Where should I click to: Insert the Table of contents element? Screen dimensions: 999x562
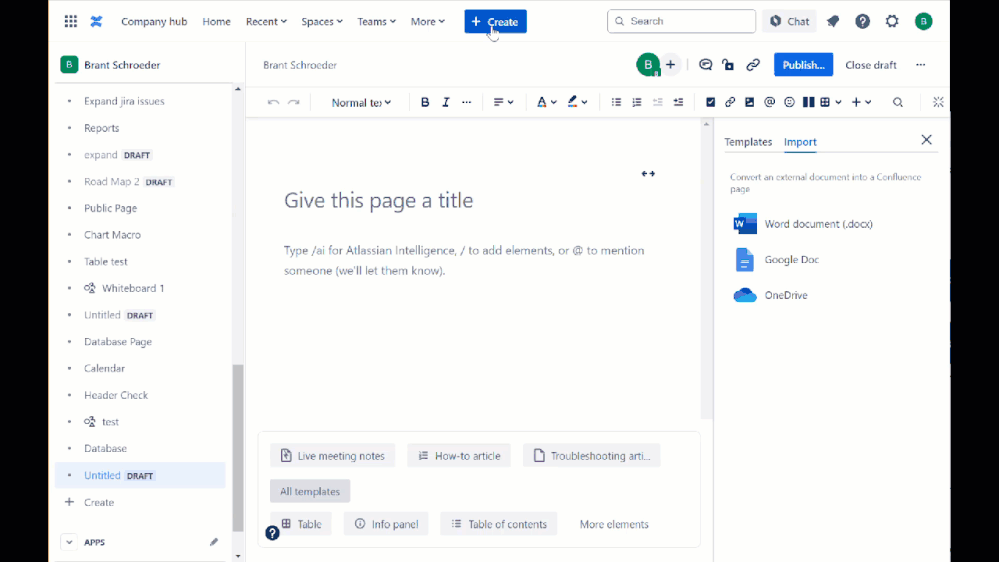coord(499,524)
